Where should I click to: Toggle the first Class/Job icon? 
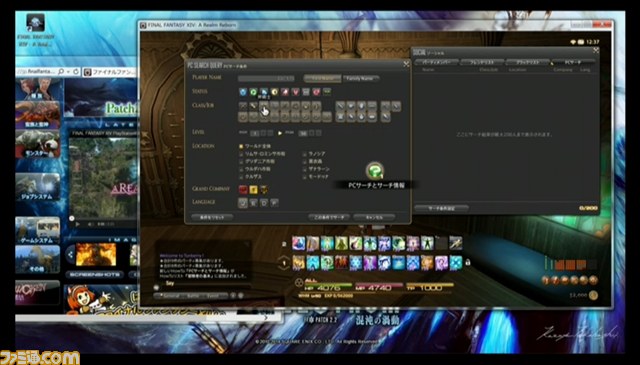pos(243,106)
